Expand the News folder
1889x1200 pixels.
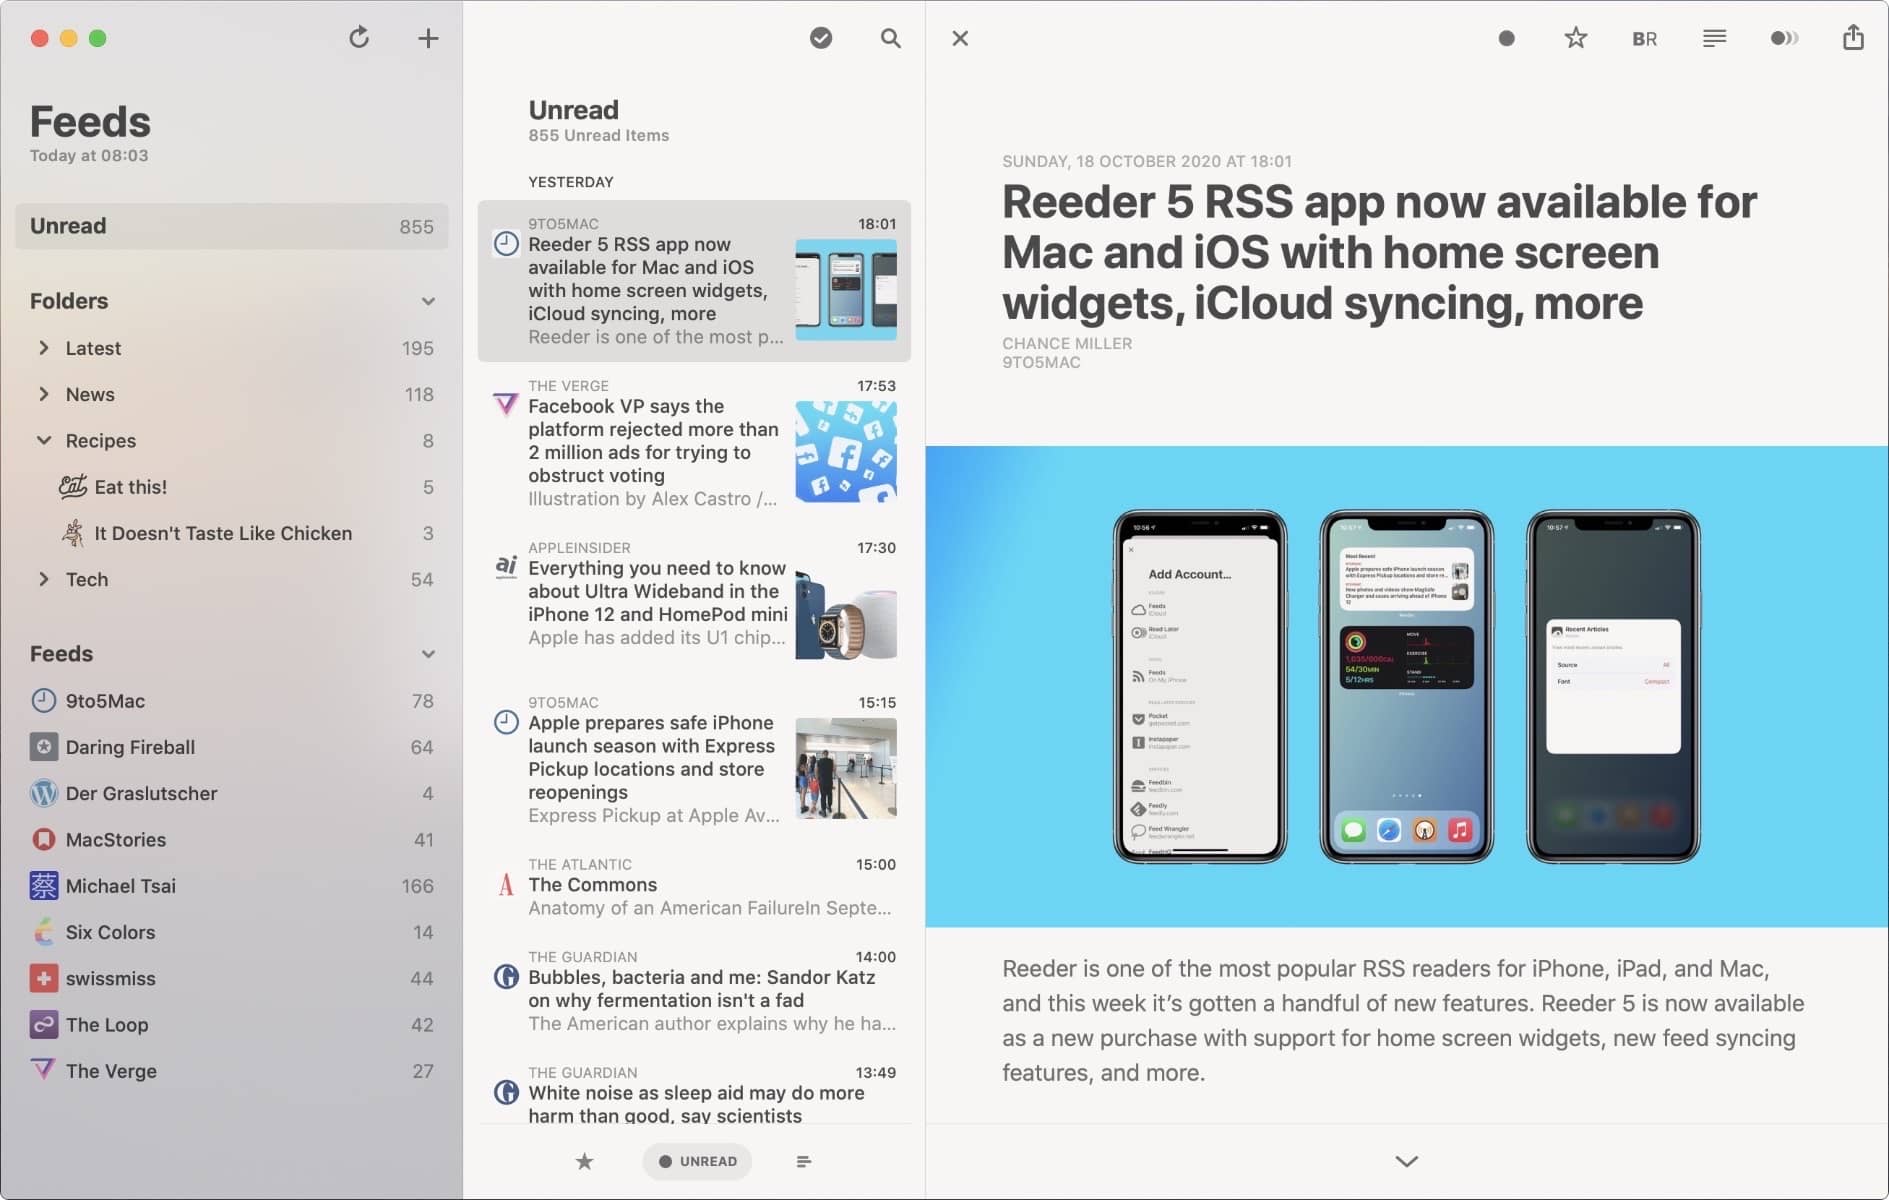(x=44, y=394)
